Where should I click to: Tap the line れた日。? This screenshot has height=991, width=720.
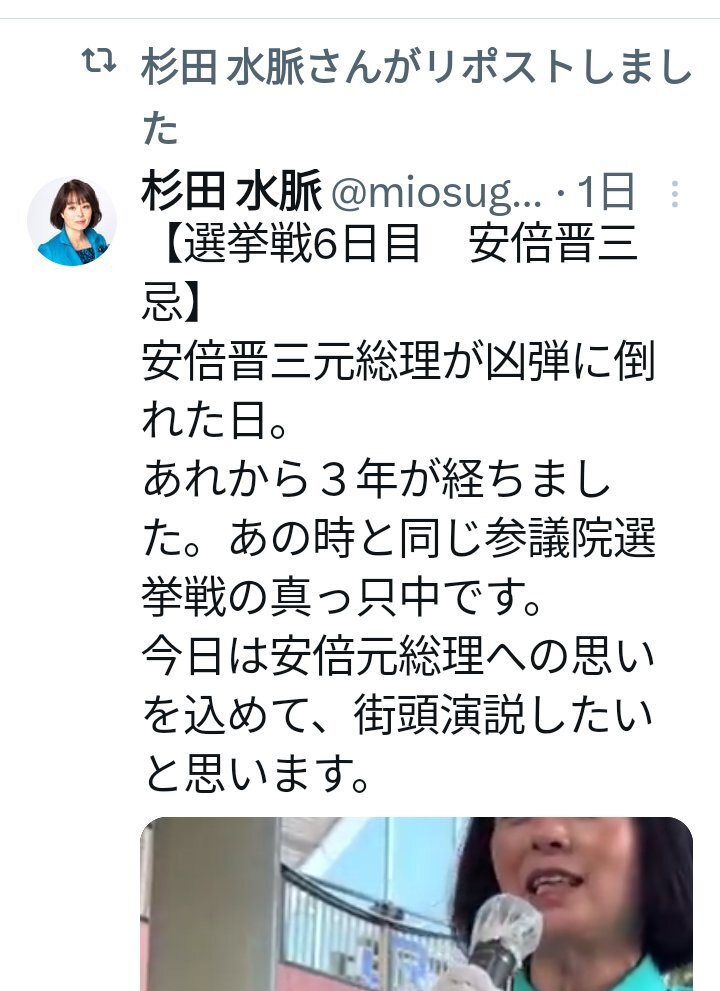click(215, 420)
